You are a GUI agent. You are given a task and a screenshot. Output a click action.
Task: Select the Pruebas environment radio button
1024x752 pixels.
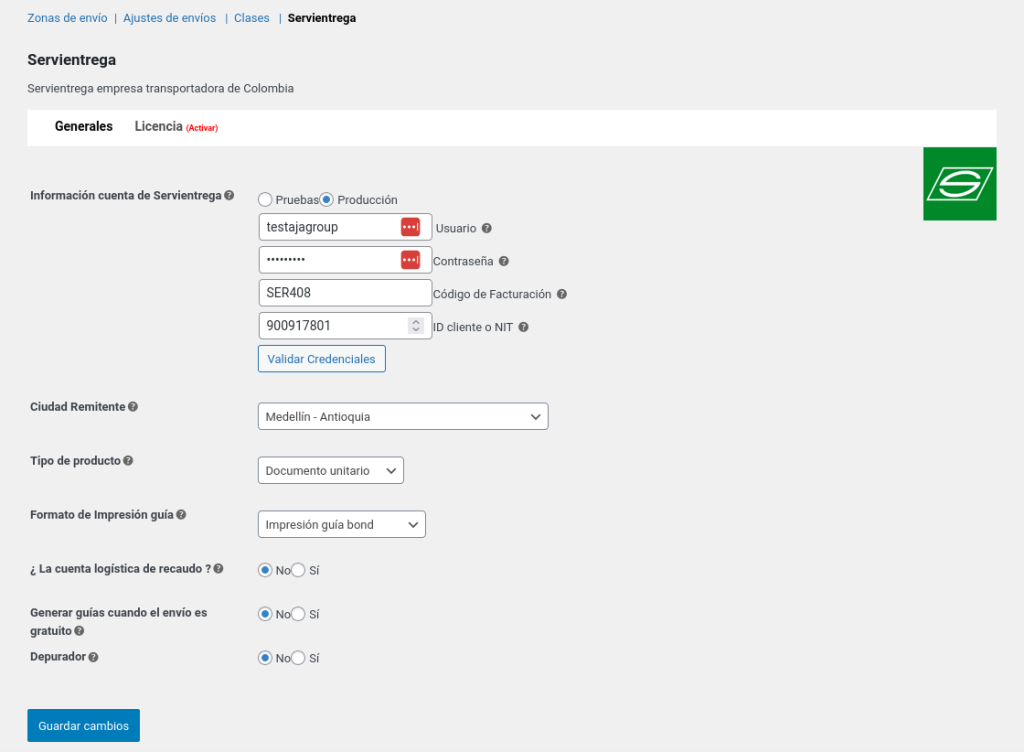pyautogui.click(x=265, y=200)
